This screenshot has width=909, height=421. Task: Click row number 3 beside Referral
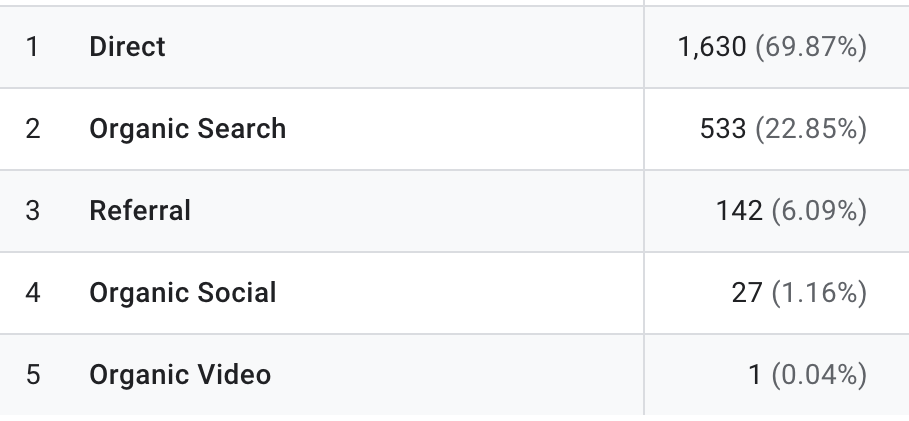coord(33,211)
